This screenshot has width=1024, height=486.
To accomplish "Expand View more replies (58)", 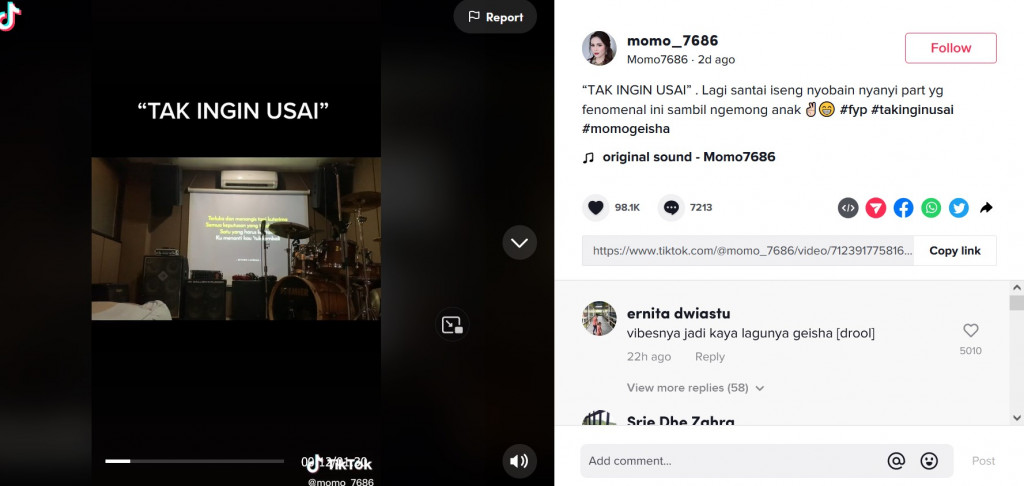I will tap(695, 388).
